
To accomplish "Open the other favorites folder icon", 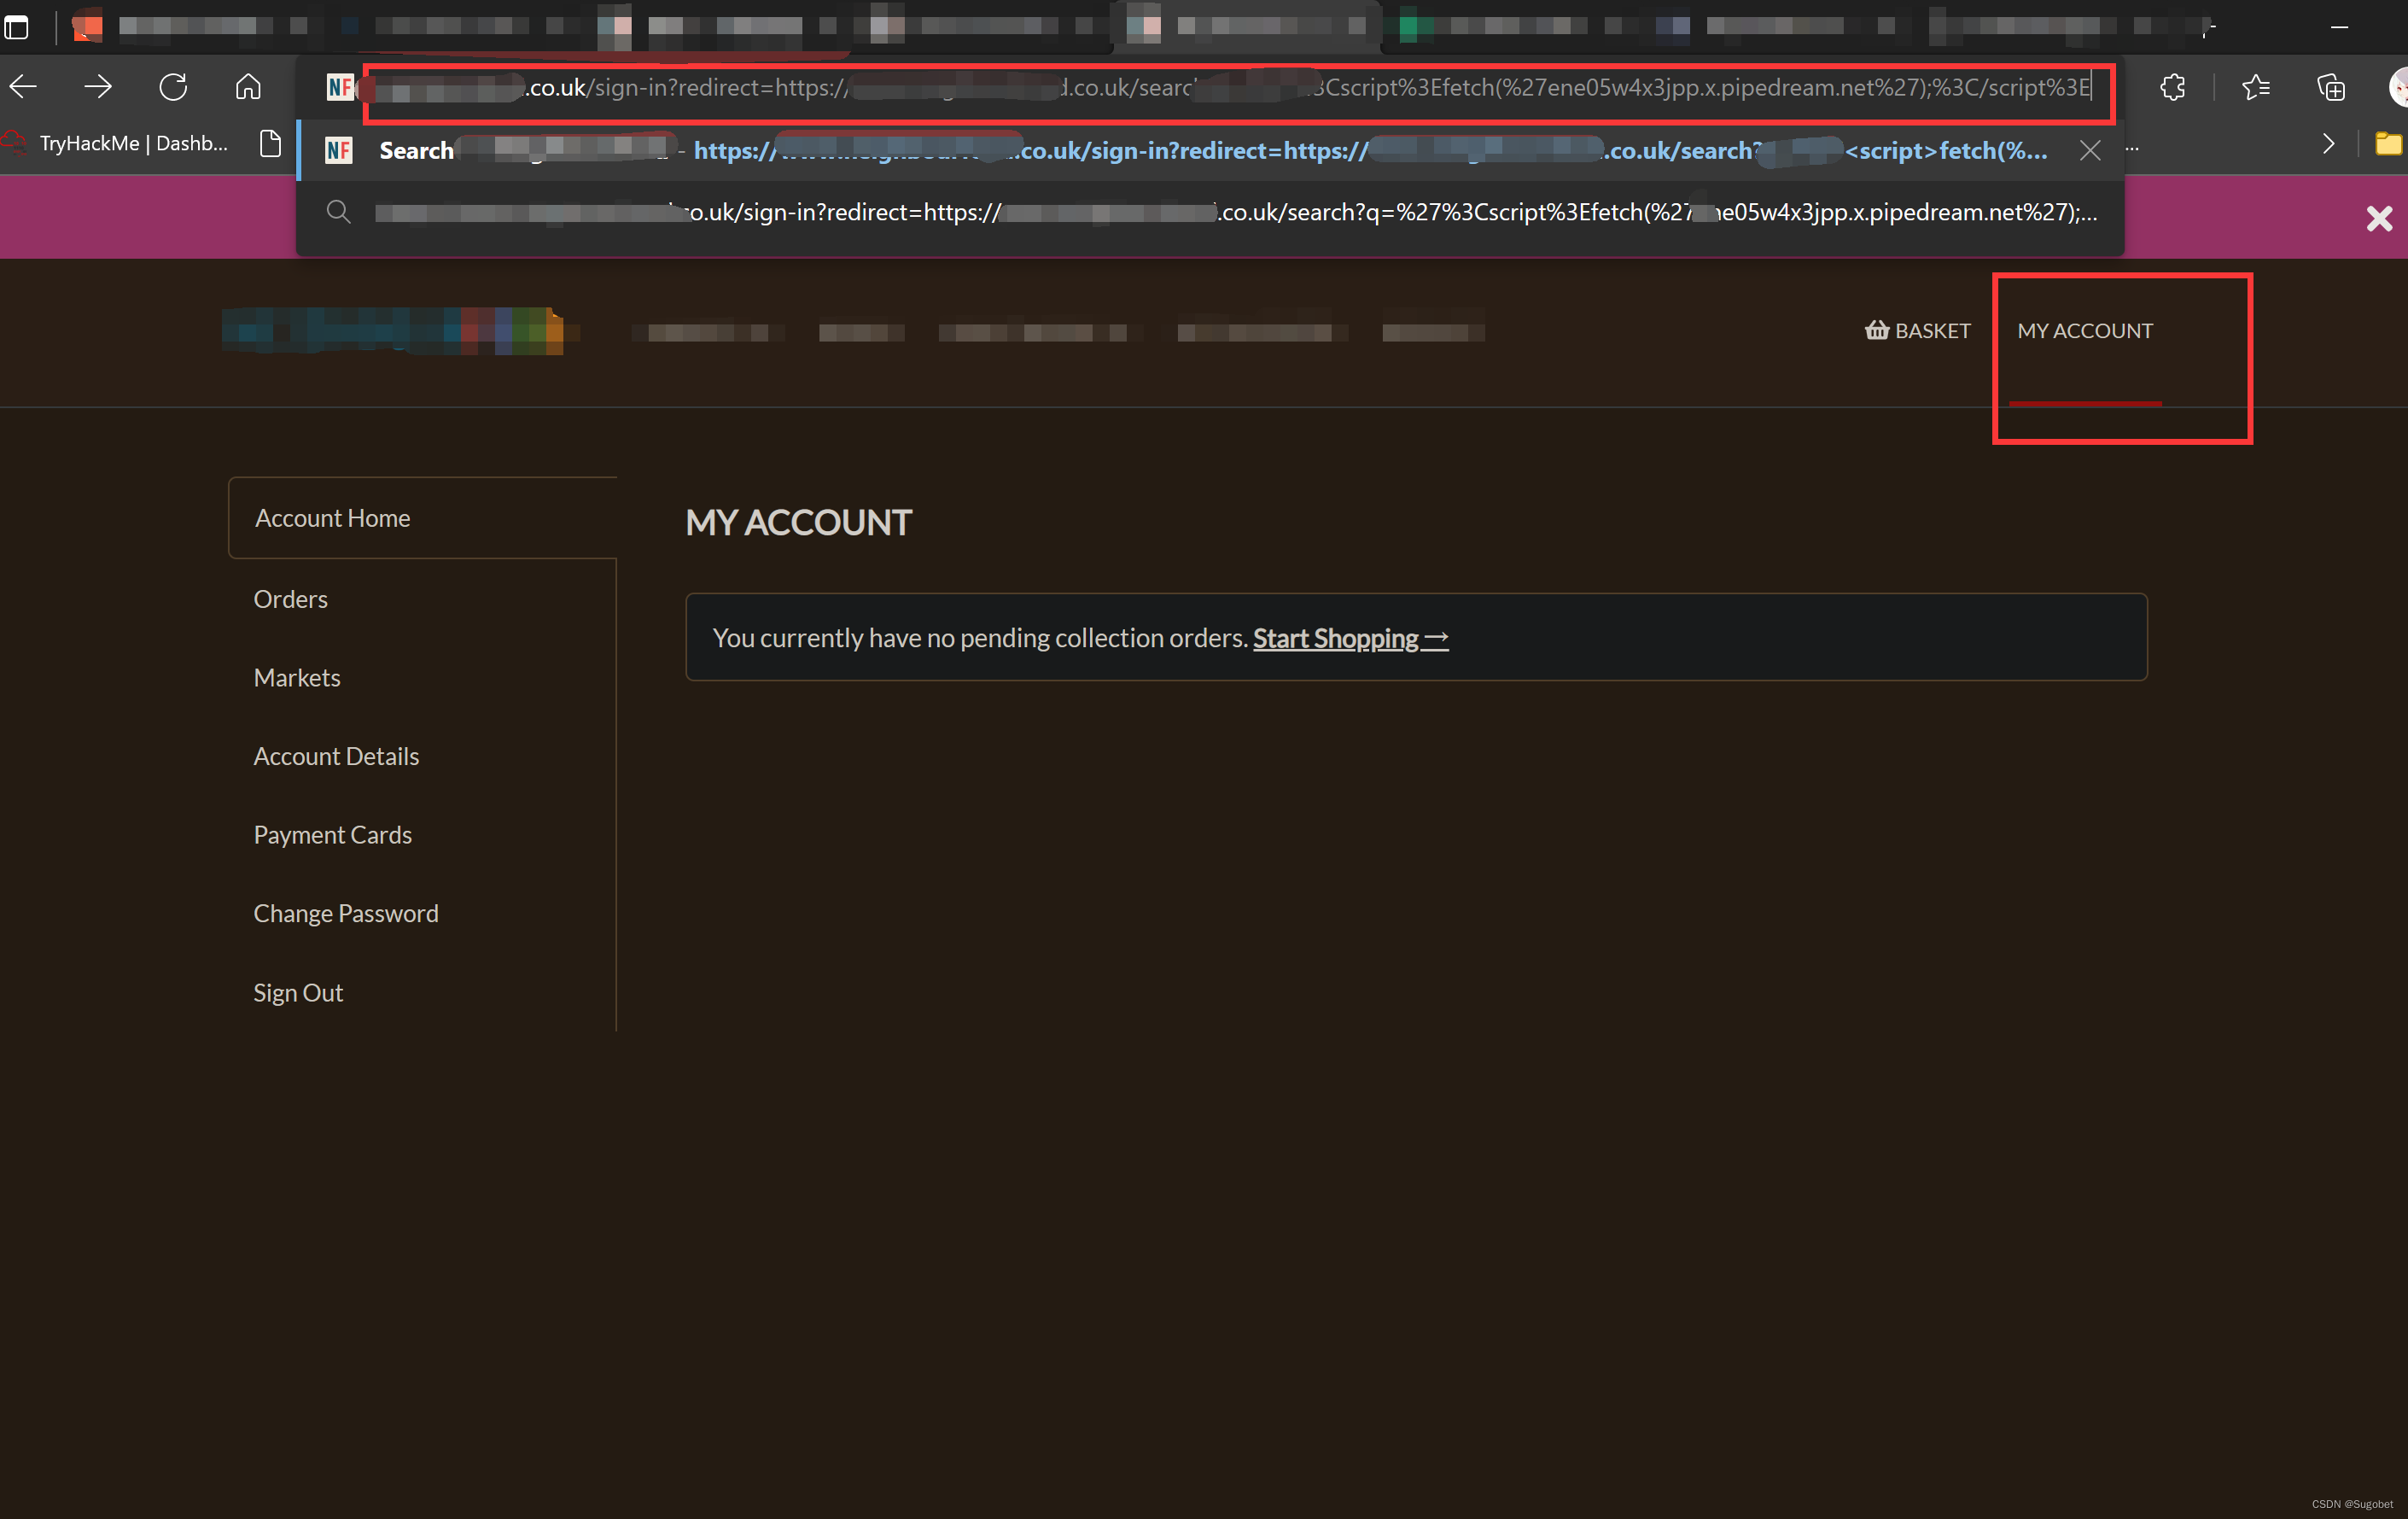I will pos(2389,143).
